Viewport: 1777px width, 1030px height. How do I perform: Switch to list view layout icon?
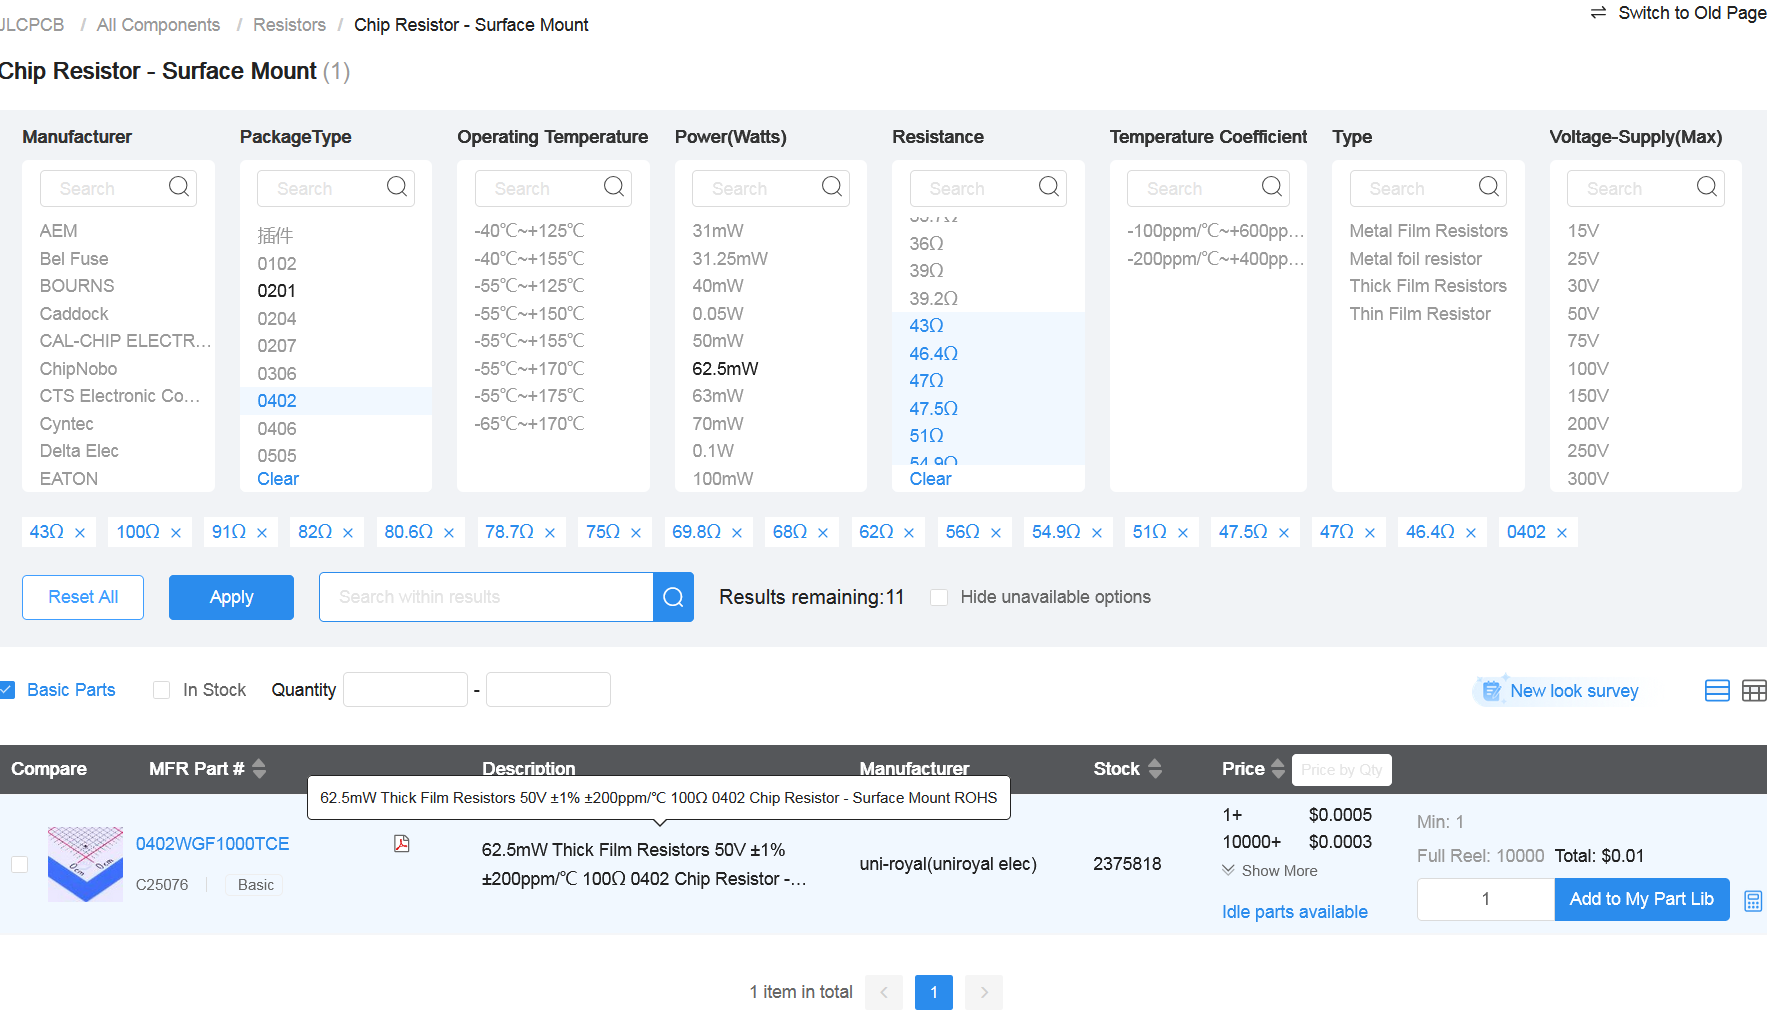pyautogui.click(x=1717, y=691)
